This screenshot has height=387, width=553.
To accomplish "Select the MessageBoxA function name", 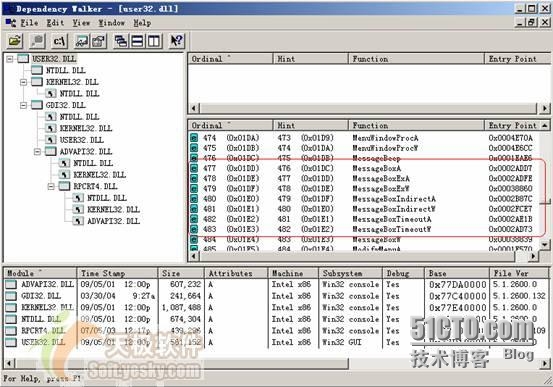I will tap(377, 168).
